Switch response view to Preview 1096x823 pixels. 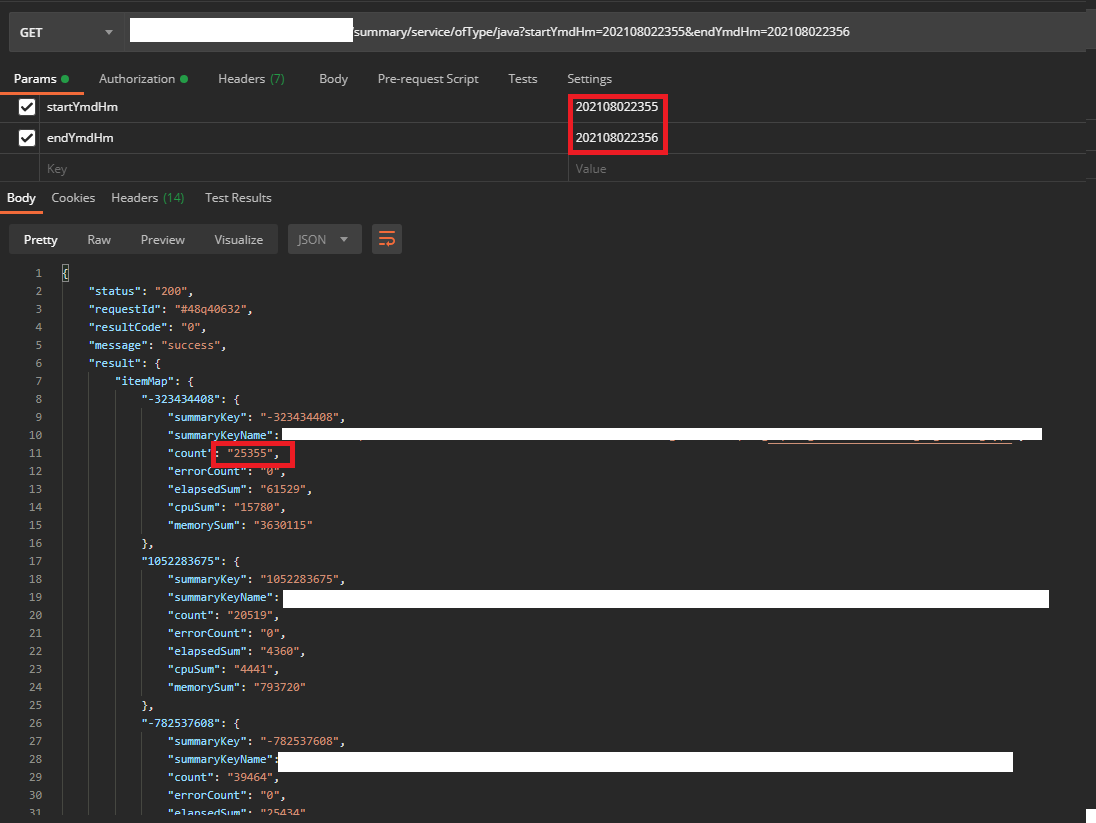(162, 240)
